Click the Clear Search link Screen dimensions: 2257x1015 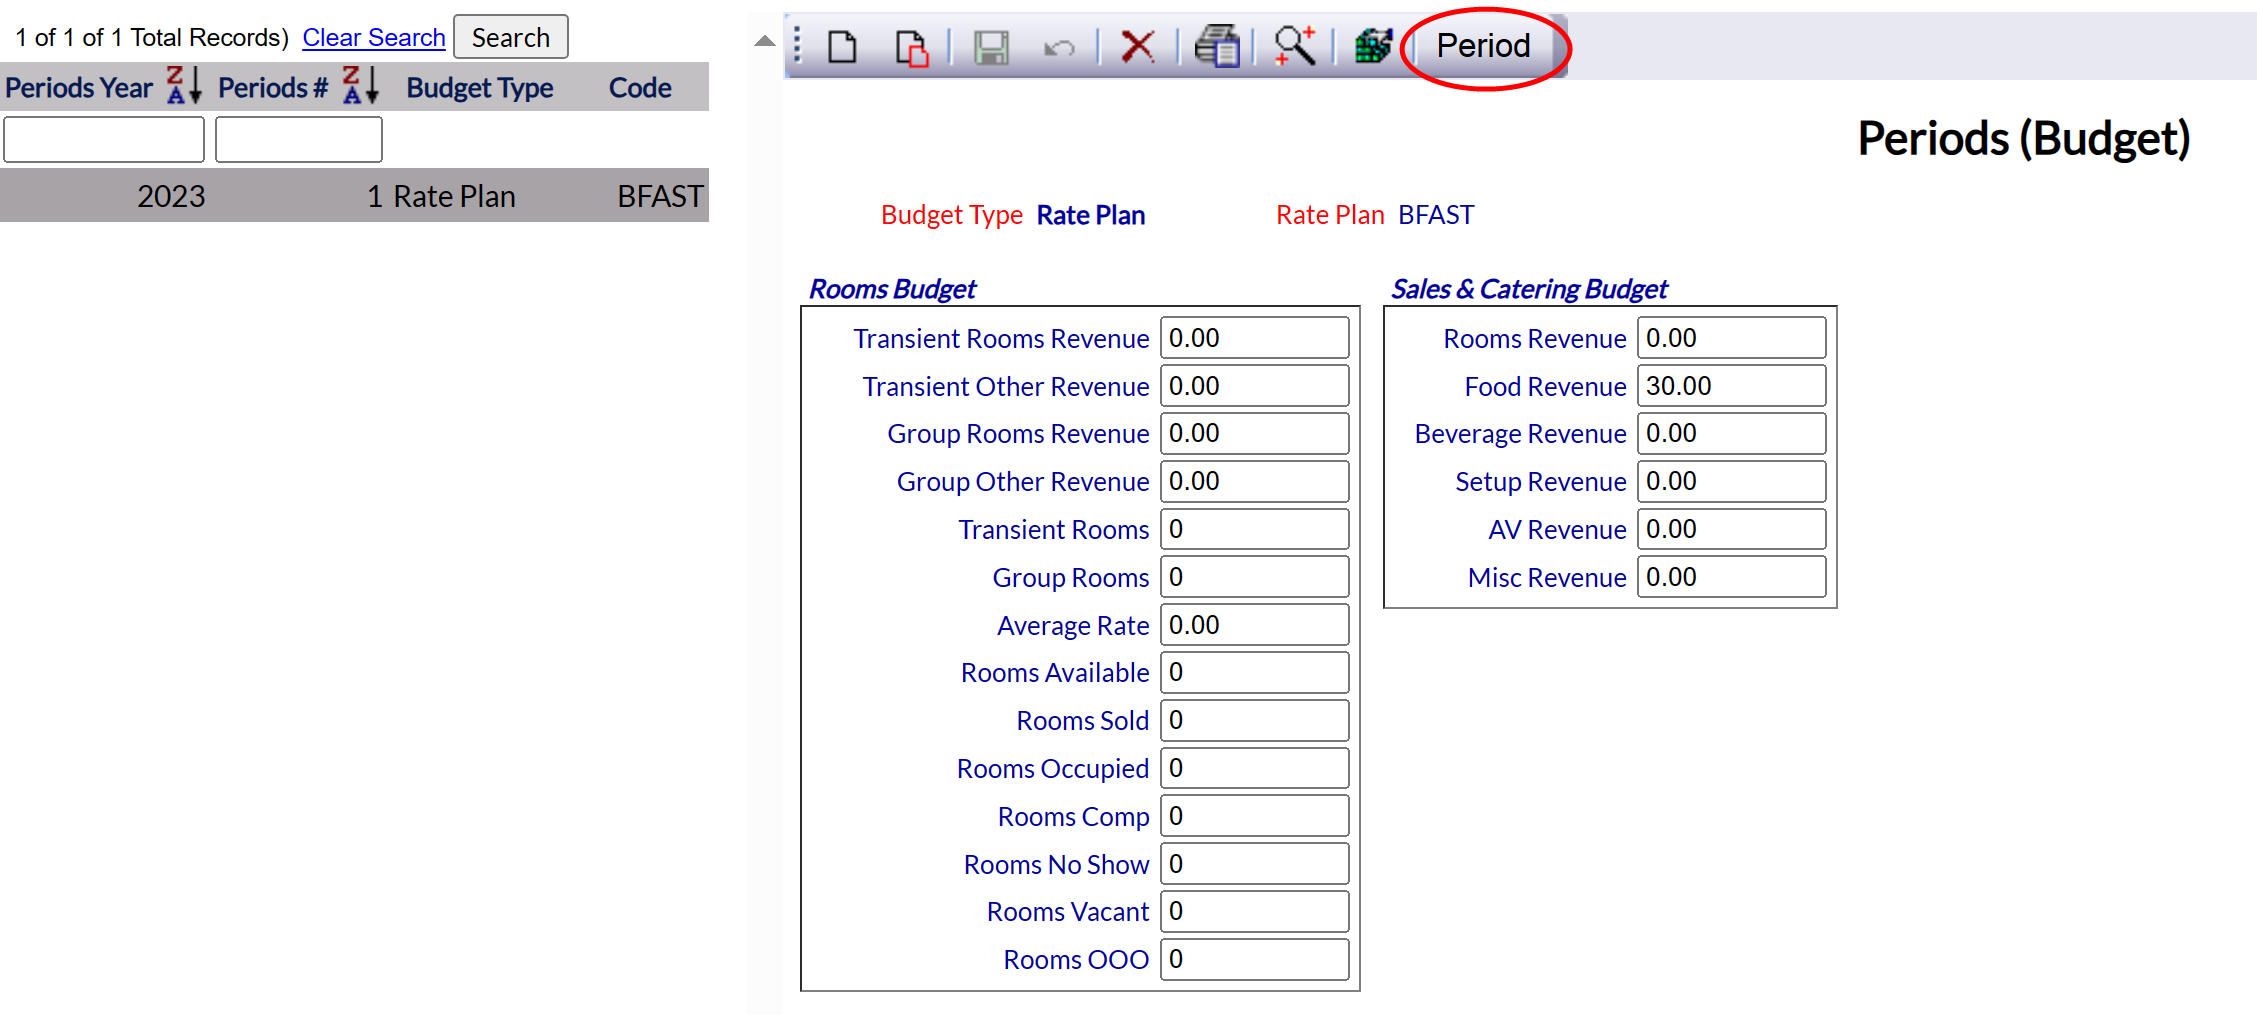tap(373, 37)
